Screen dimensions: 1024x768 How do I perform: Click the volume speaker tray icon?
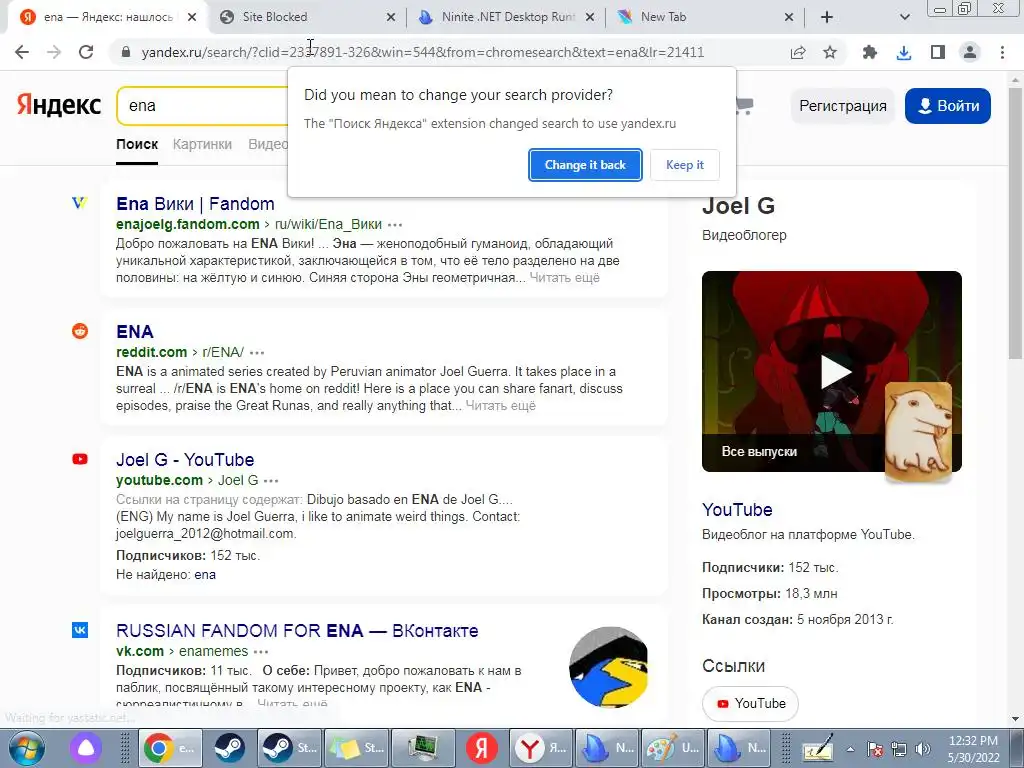click(922, 748)
